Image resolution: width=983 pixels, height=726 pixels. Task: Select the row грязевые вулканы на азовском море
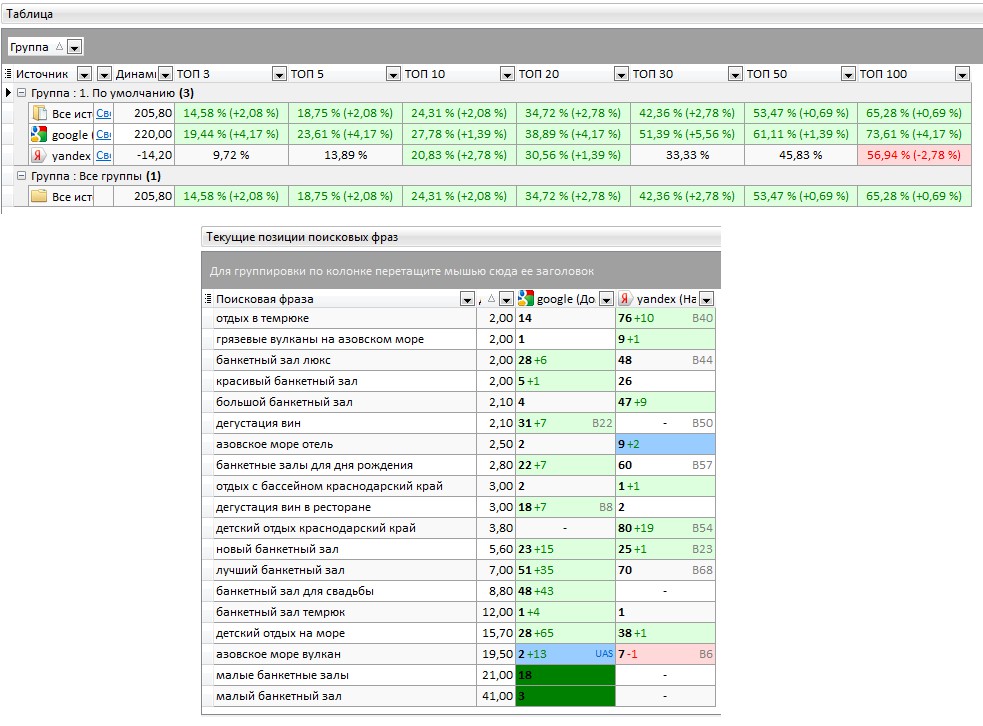pos(458,339)
